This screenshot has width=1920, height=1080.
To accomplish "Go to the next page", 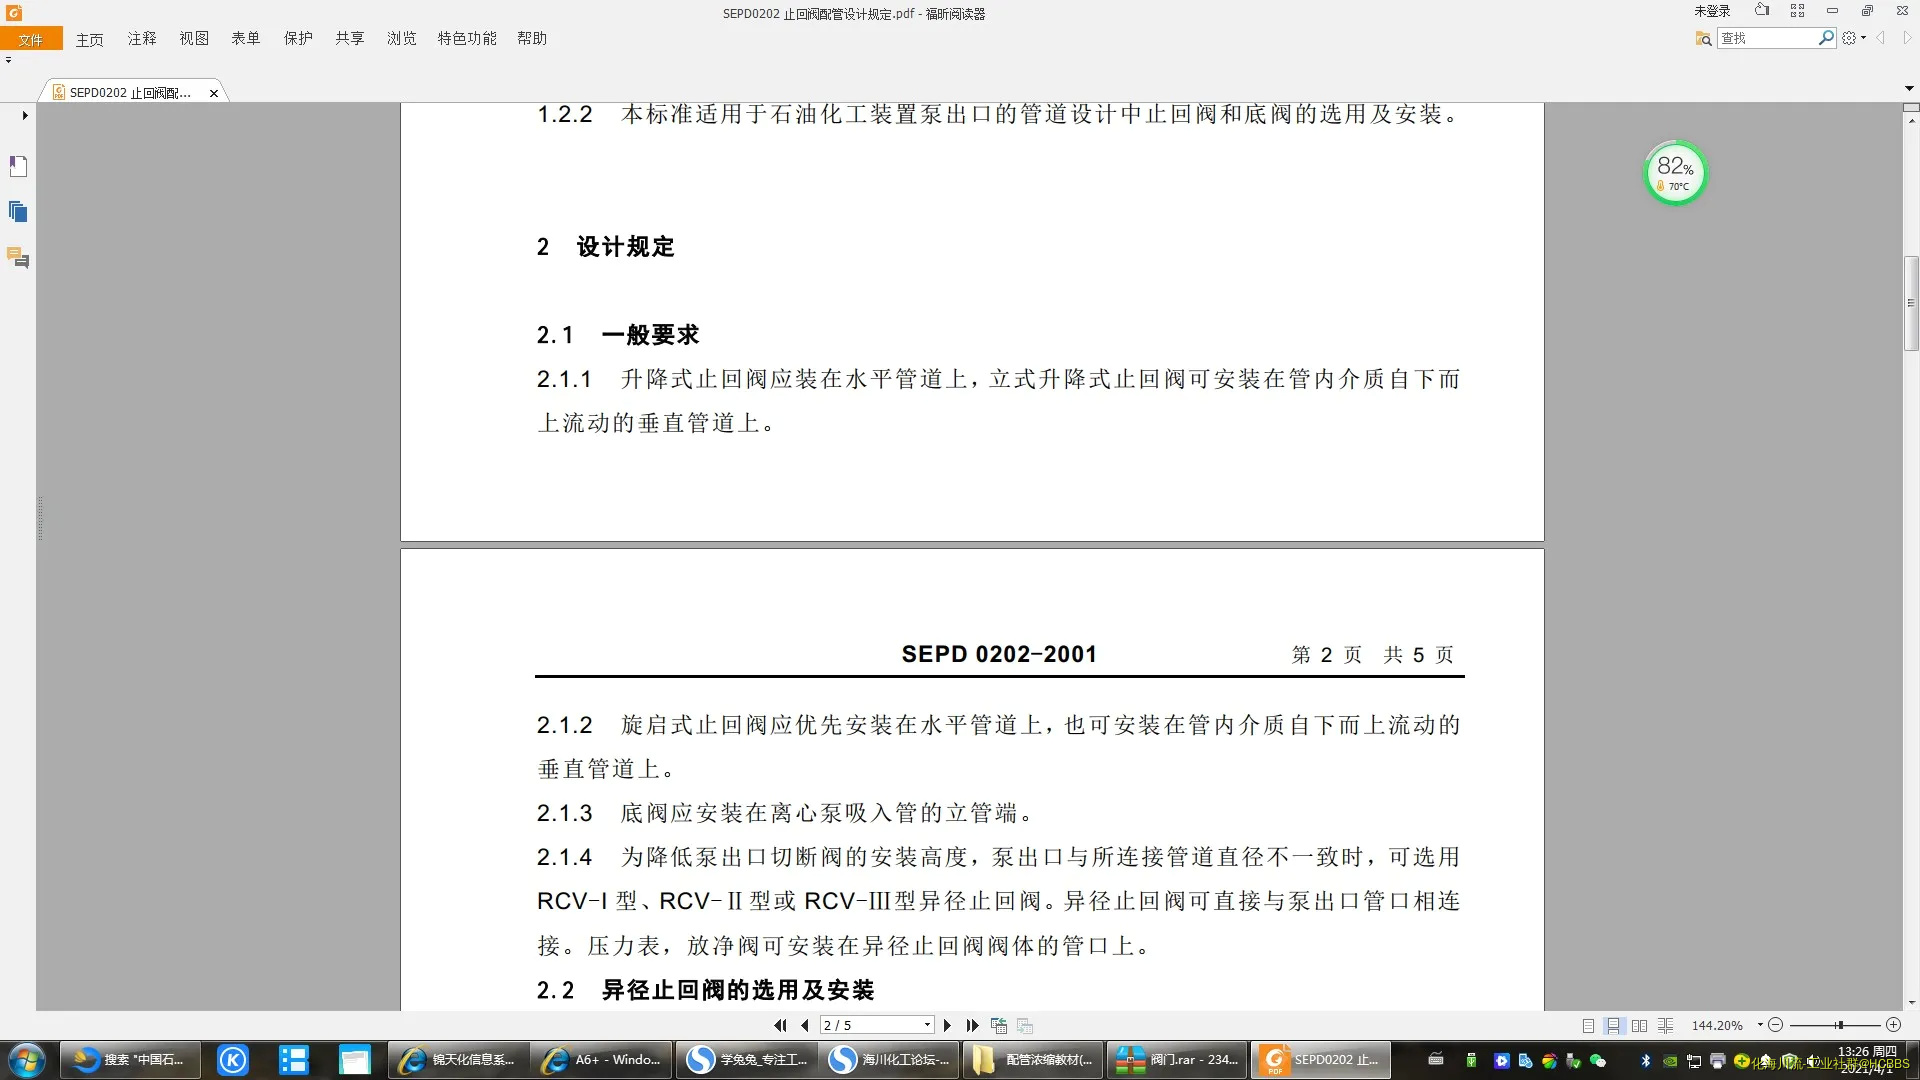I will (x=948, y=1026).
